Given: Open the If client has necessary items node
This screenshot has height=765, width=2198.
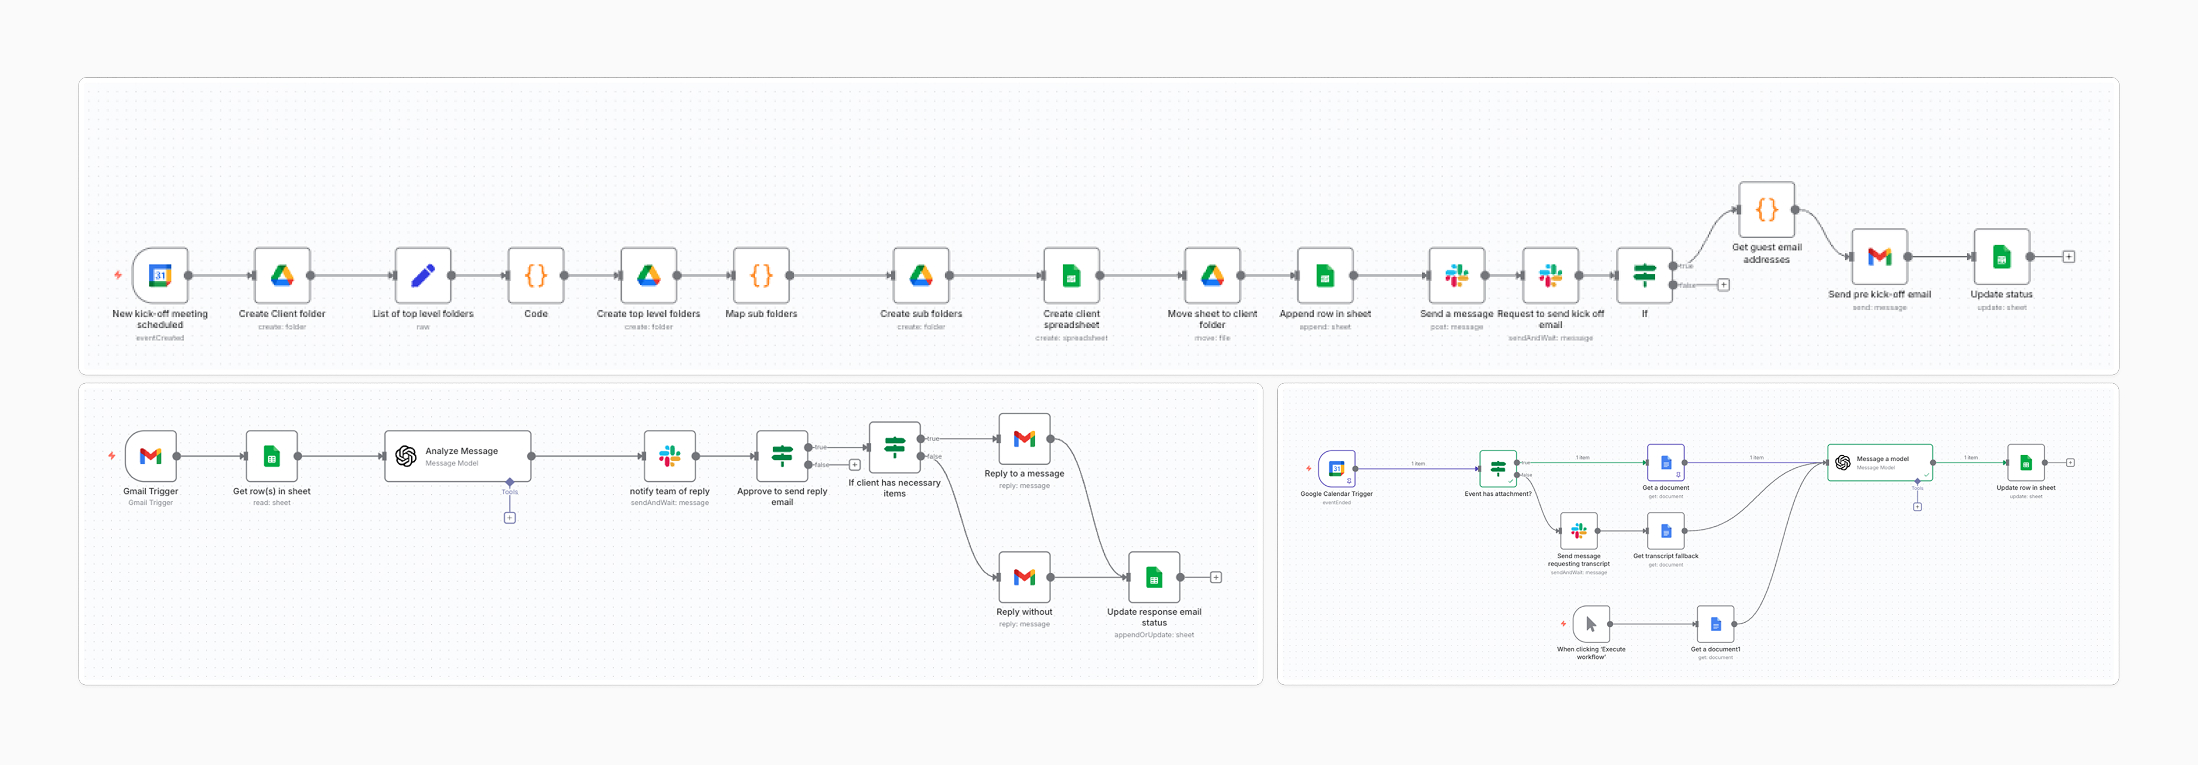Looking at the screenshot, I should [895, 447].
